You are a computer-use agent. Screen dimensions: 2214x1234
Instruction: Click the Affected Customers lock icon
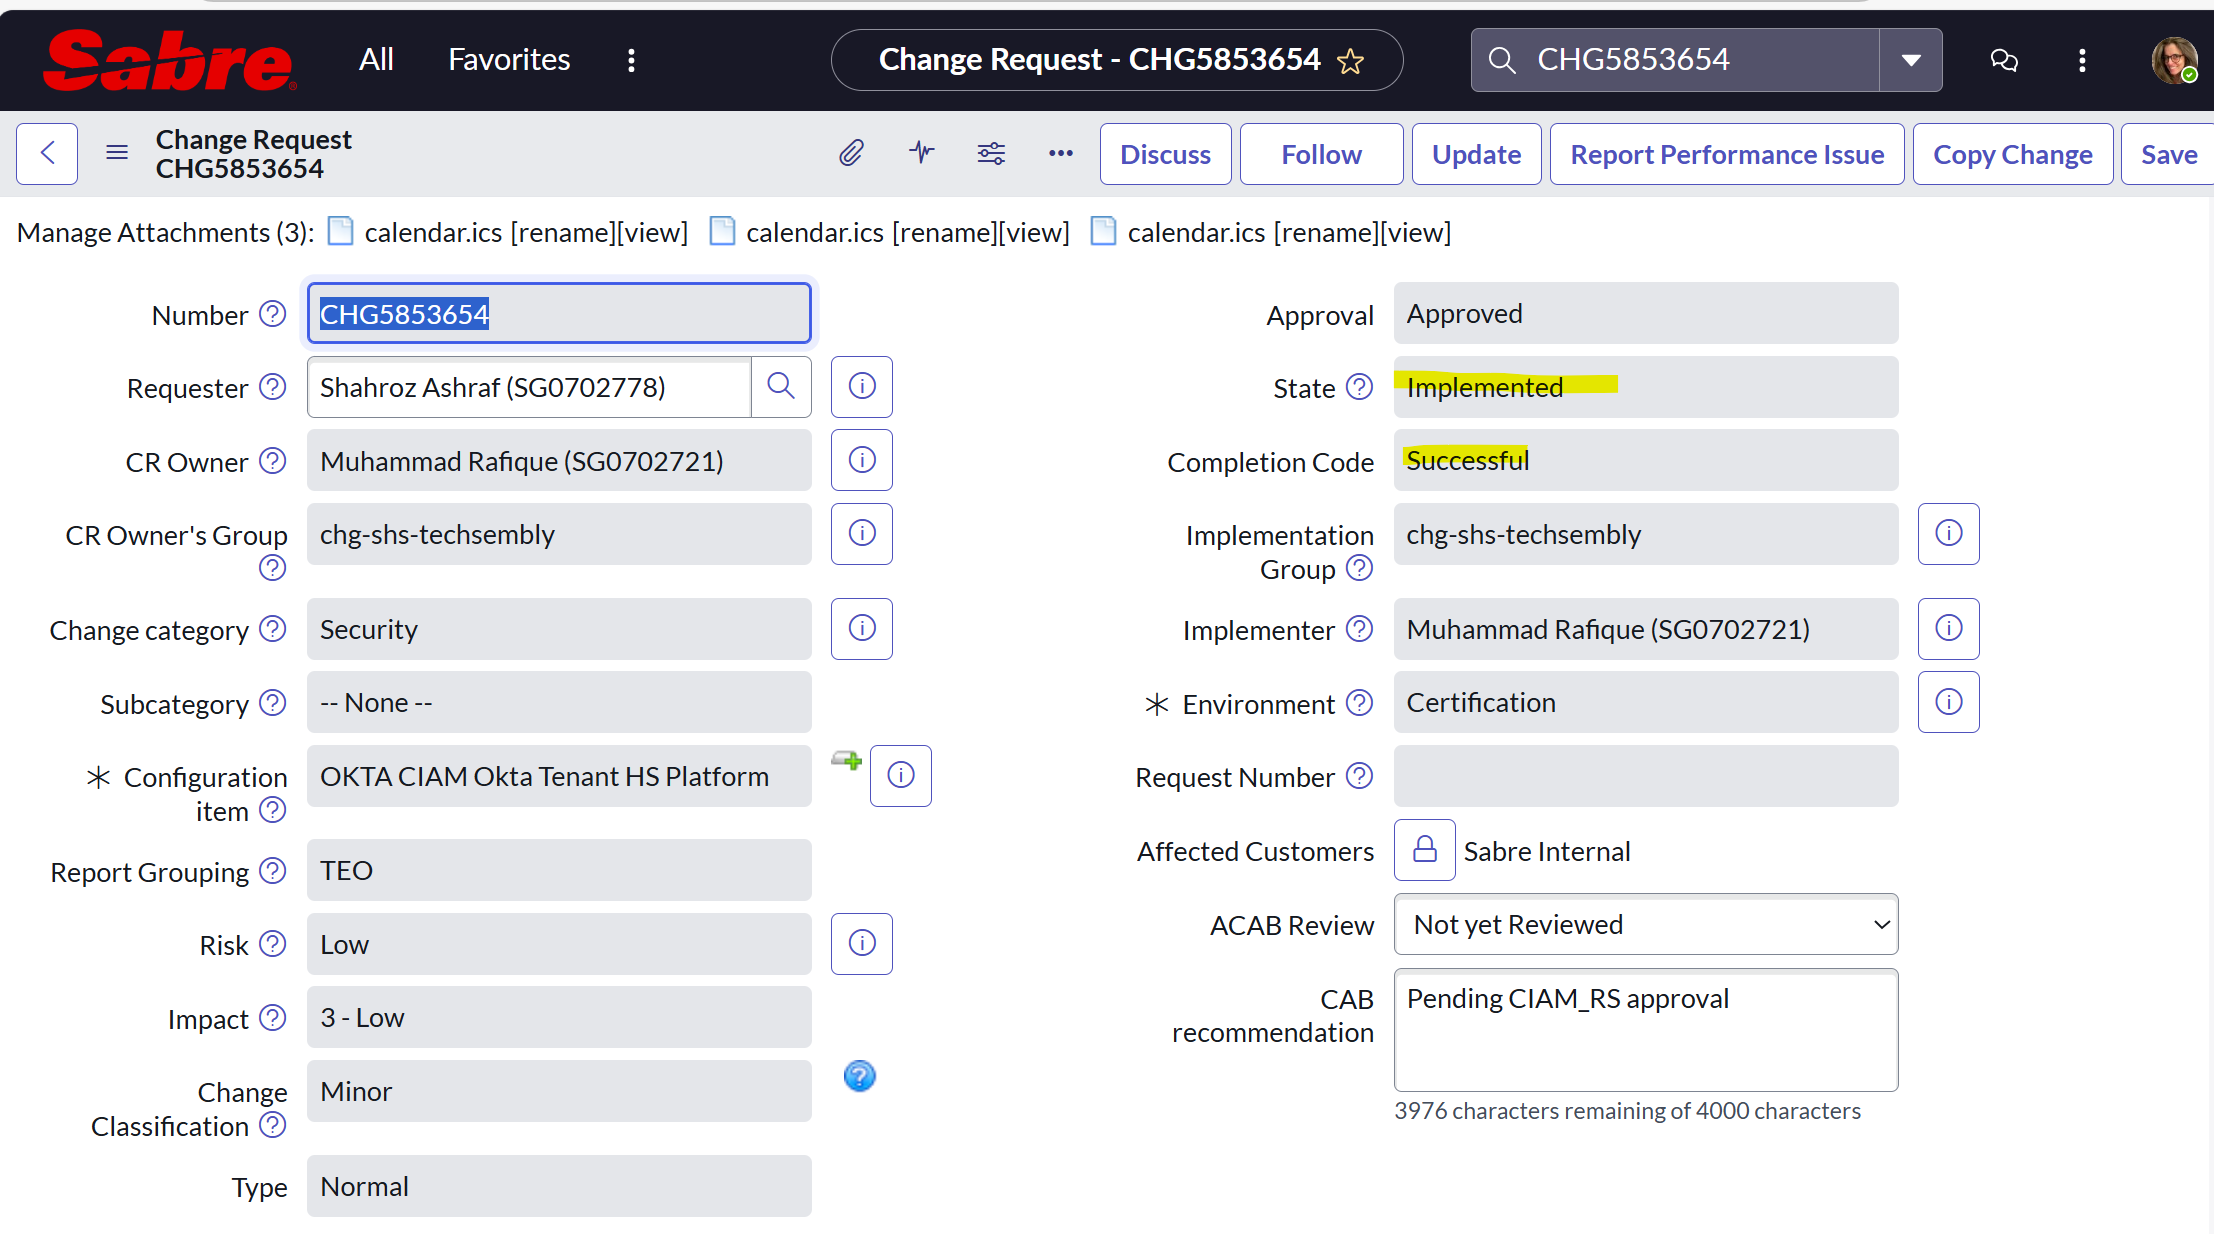pos(1424,850)
